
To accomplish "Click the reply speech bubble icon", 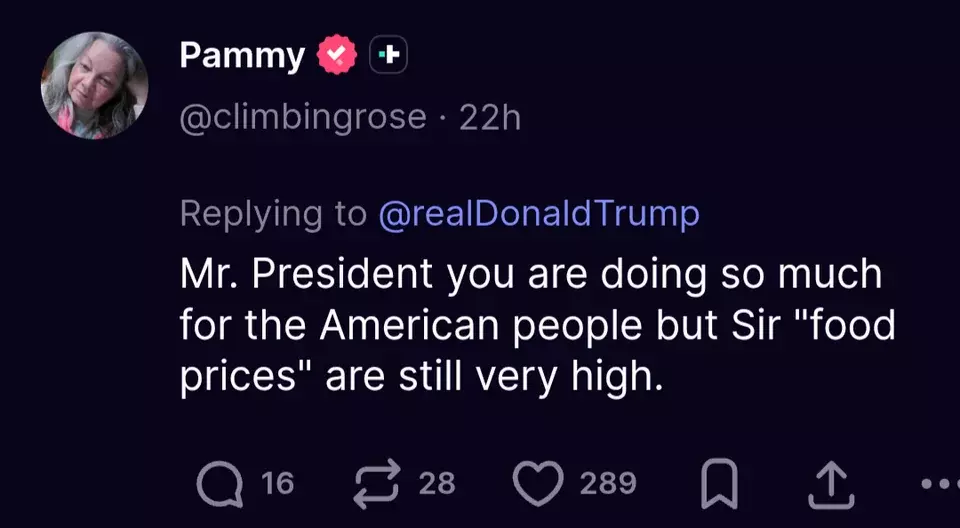I will coord(219,484).
